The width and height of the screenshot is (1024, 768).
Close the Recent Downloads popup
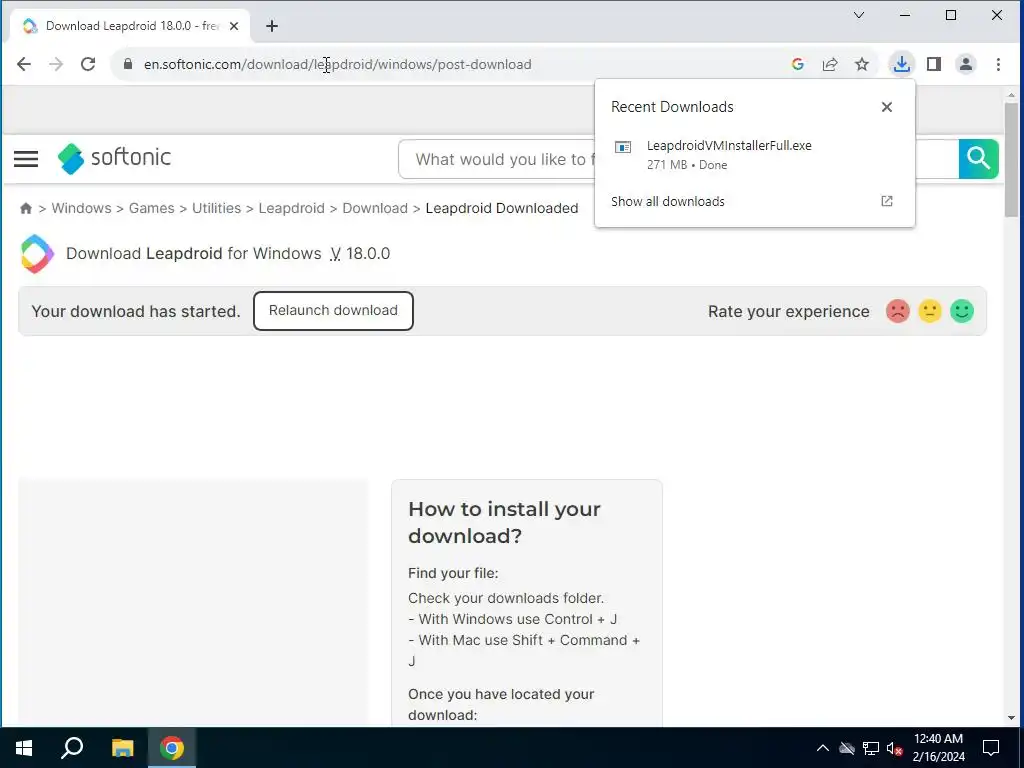pos(886,107)
